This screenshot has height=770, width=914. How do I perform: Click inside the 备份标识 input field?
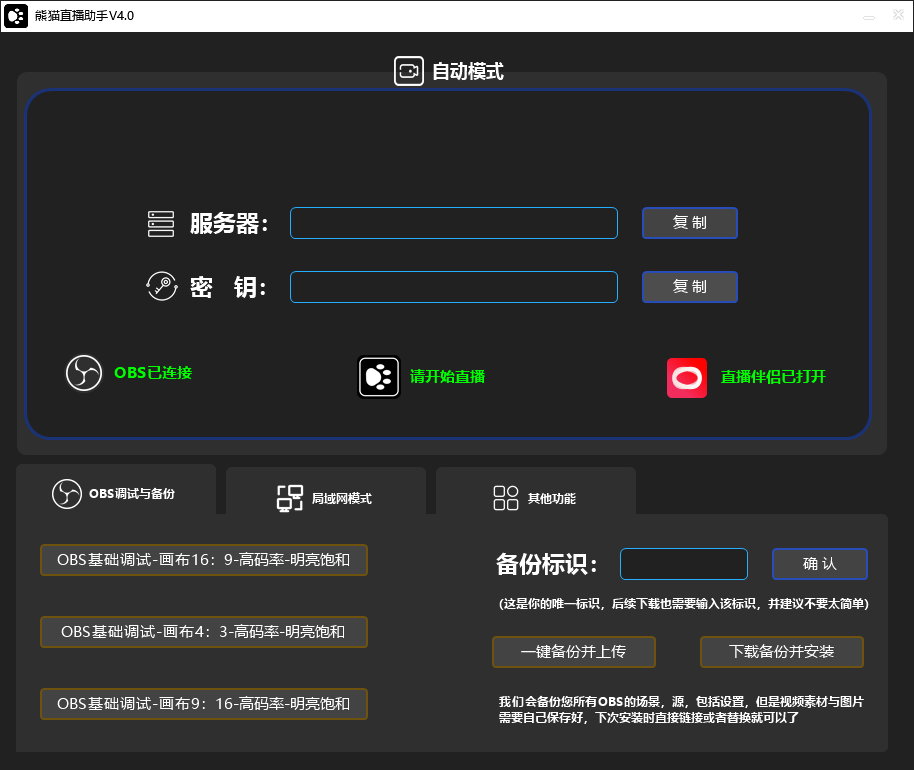[683, 563]
